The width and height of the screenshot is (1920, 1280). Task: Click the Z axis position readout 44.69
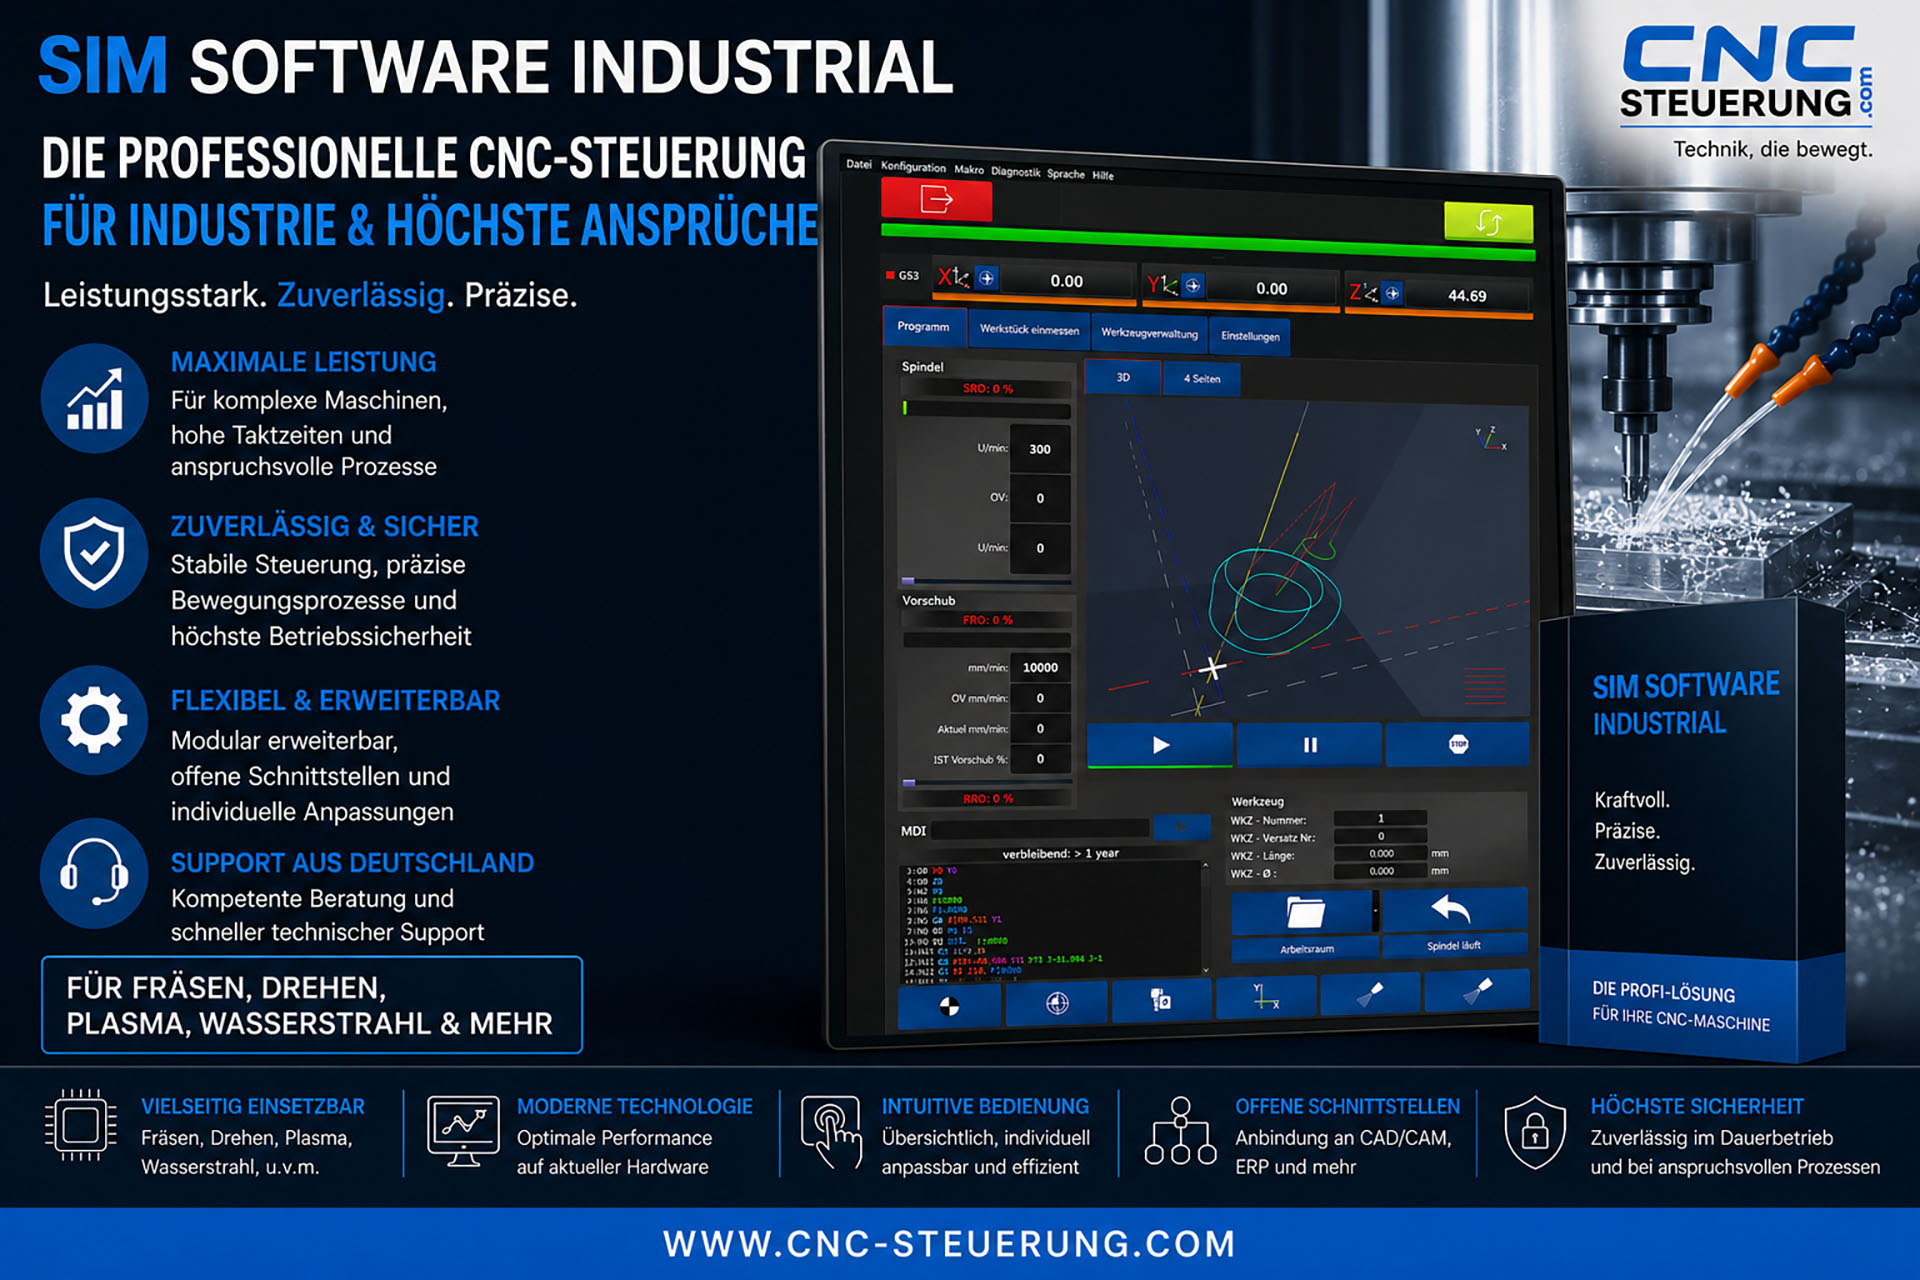point(1466,295)
